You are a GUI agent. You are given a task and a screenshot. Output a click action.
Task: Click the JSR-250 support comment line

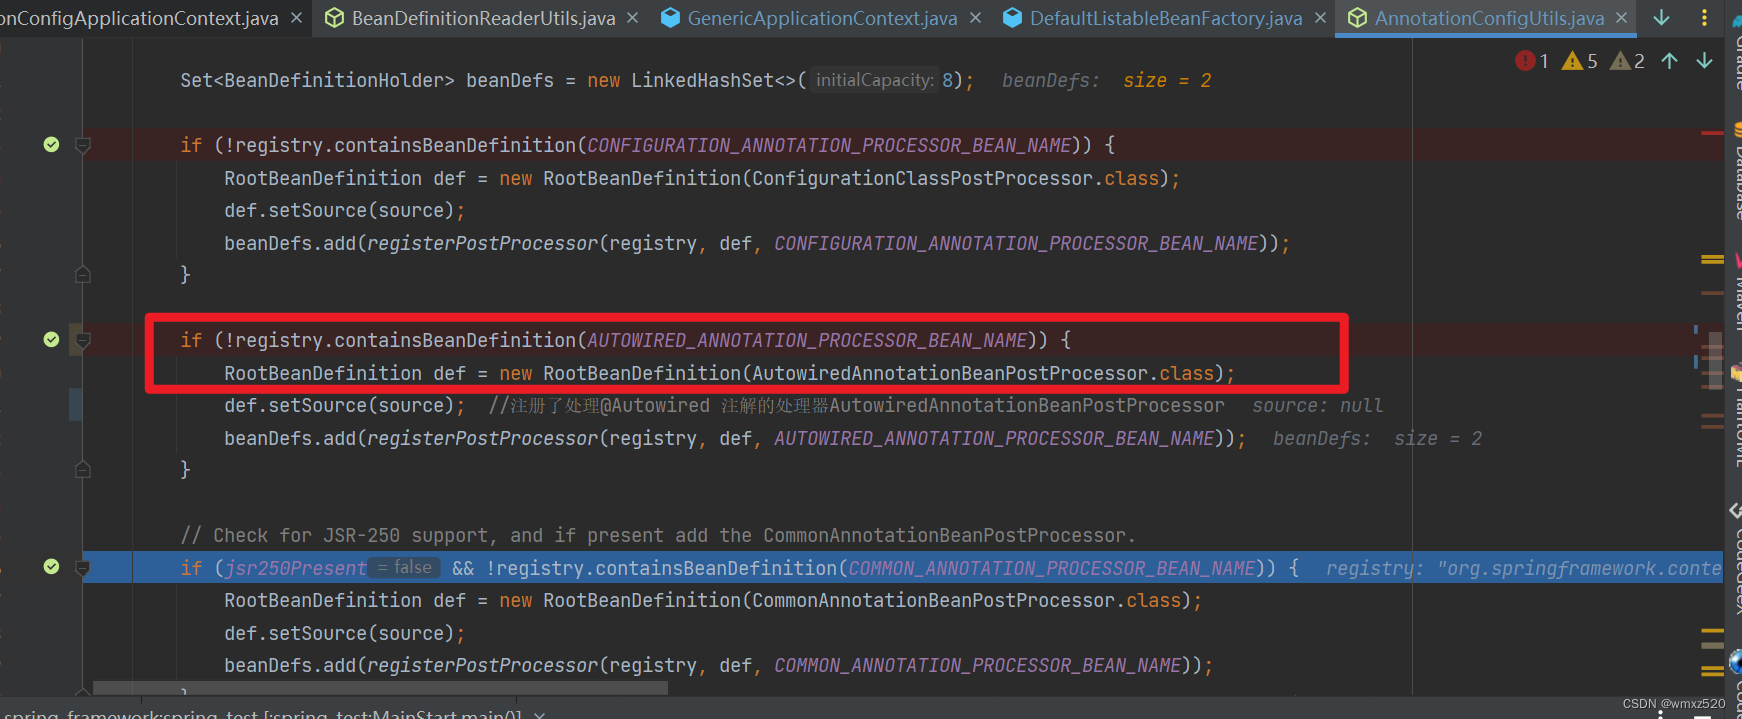[658, 535]
